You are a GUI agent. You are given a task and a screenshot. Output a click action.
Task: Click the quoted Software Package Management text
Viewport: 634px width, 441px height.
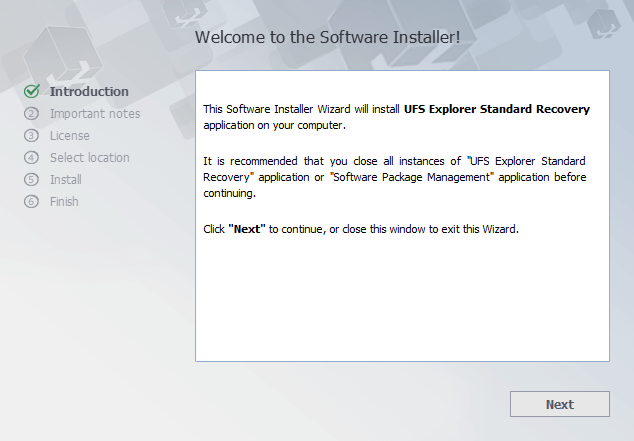coord(412,177)
